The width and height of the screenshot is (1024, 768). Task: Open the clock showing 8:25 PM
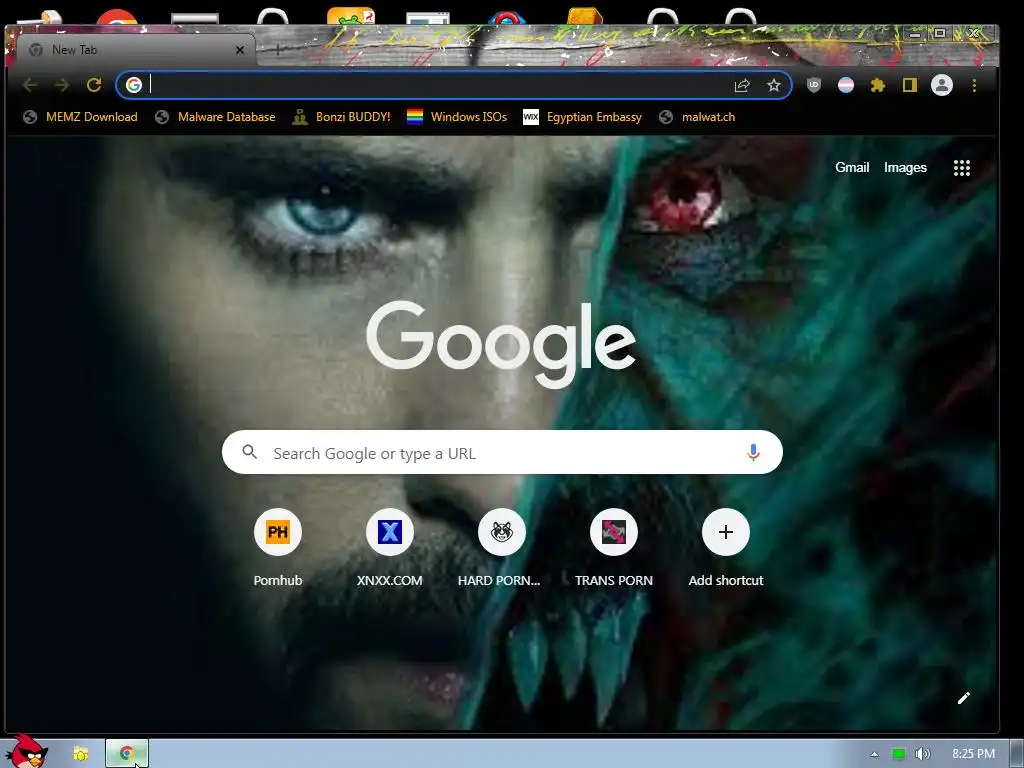point(973,754)
